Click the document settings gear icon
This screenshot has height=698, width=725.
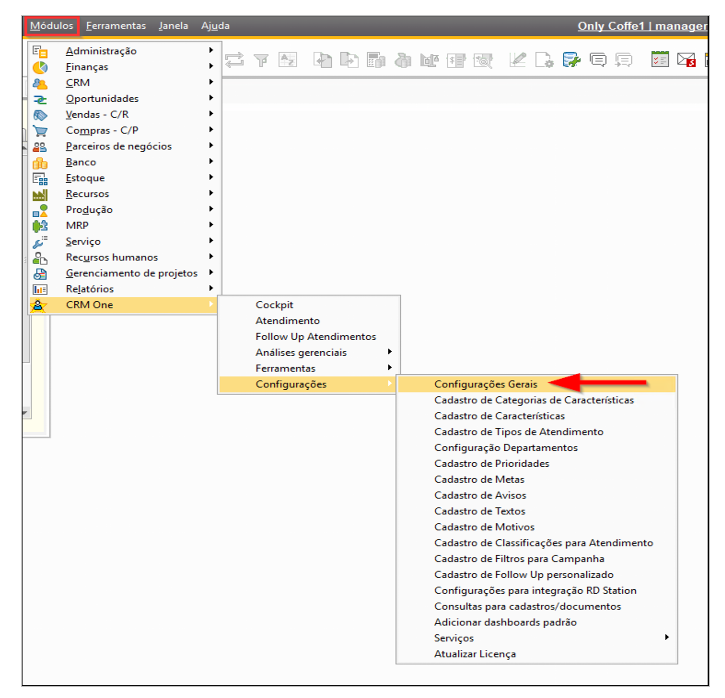544,60
